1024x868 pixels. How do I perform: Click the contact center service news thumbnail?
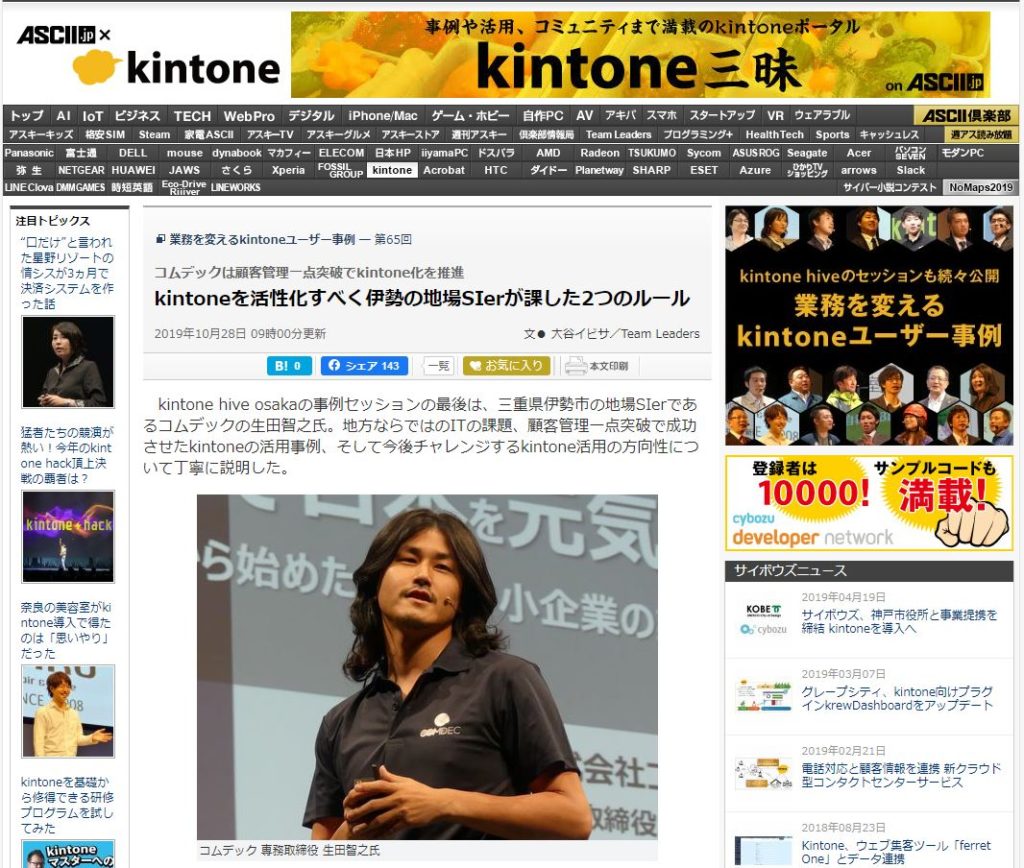[x=763, y=773]
